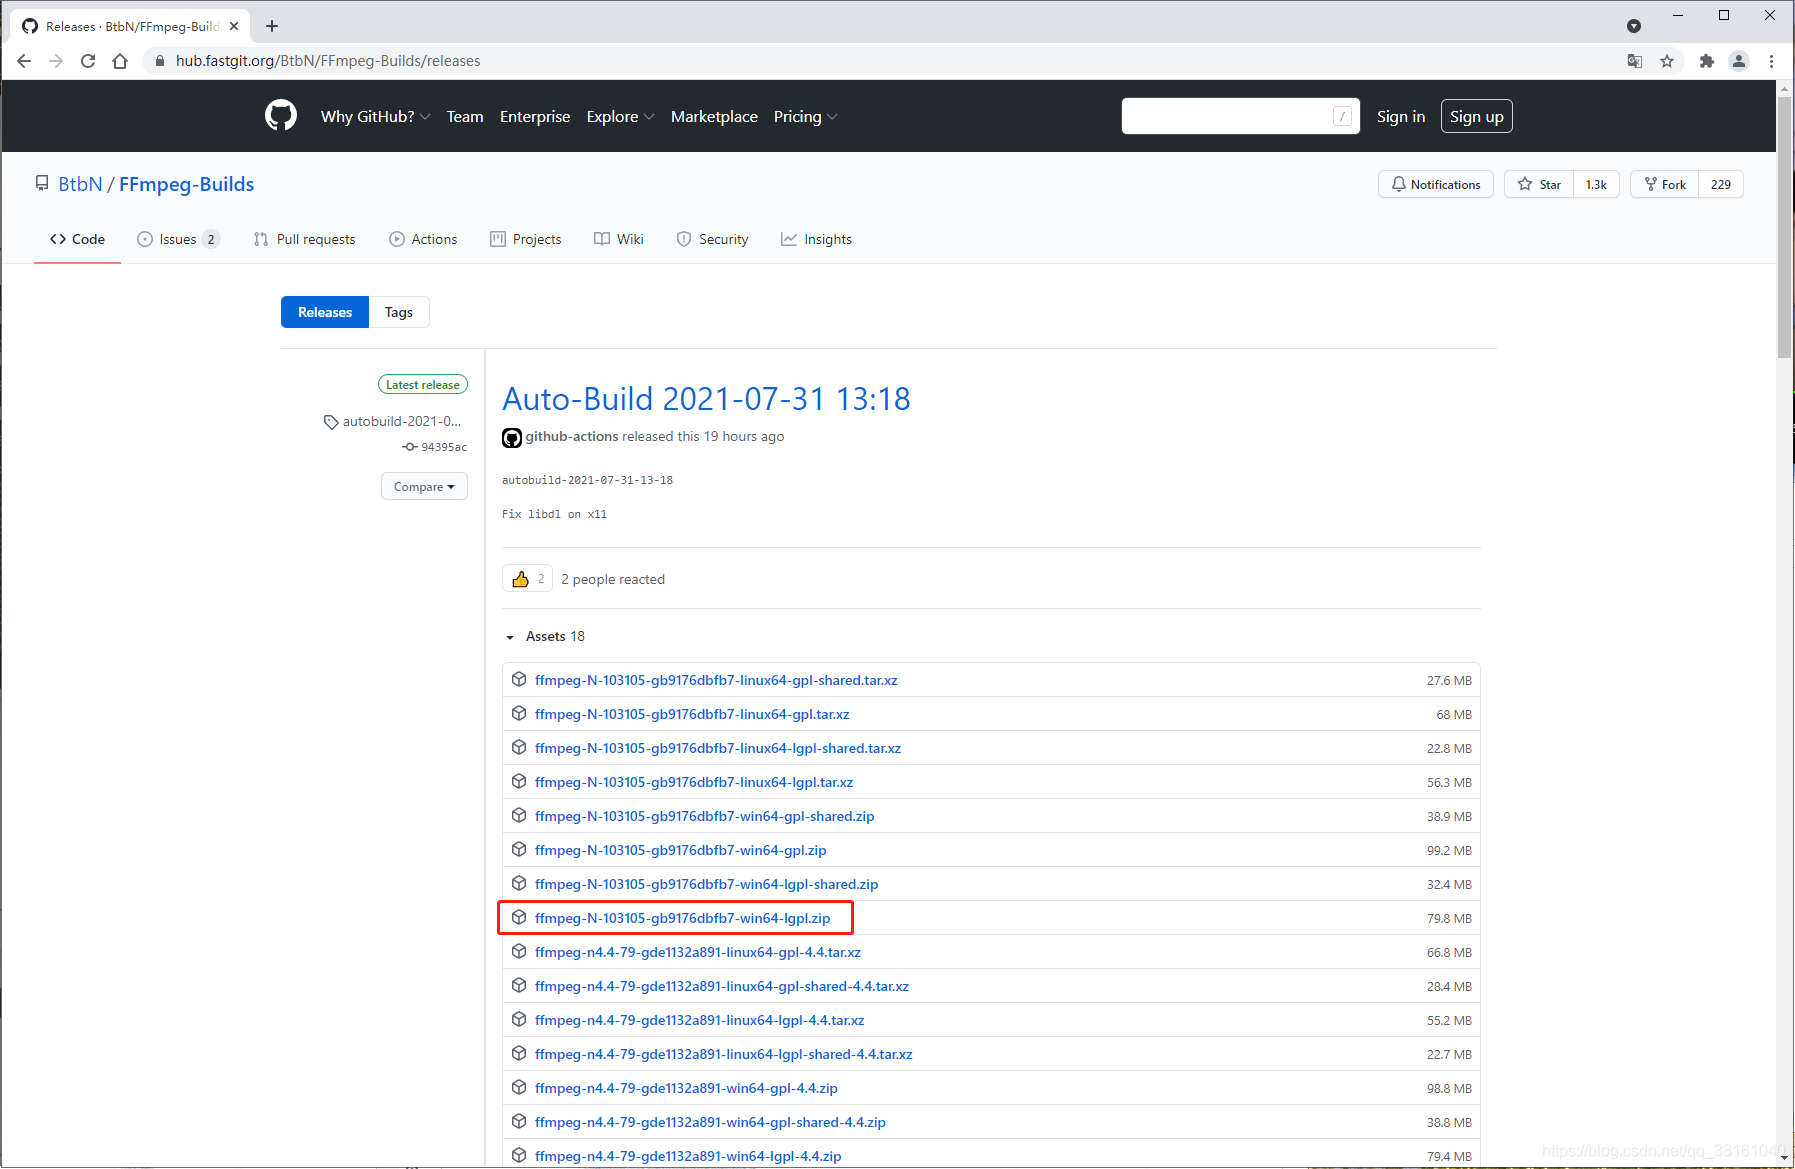Open the Projects tab
1795x1169 pixels.
[x=526, y=239]
